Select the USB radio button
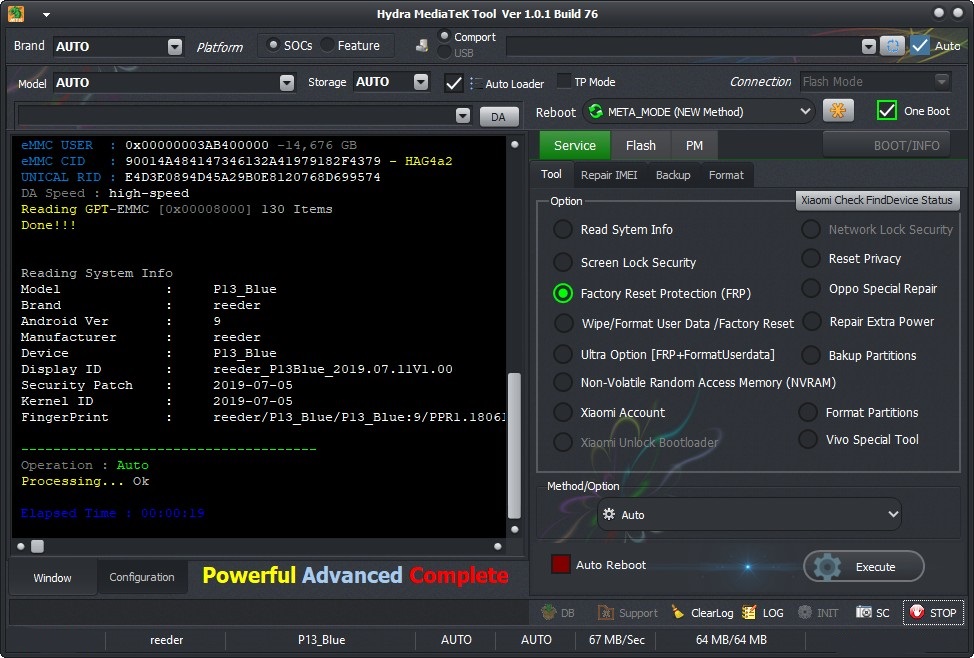 (x=444, y=52)
